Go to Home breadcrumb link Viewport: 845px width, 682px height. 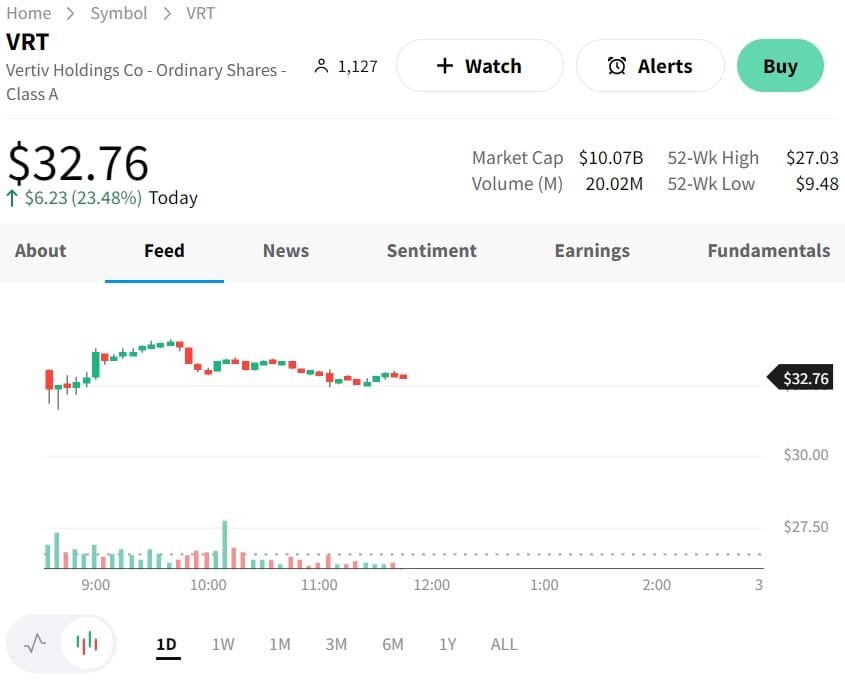pos(29,13)
